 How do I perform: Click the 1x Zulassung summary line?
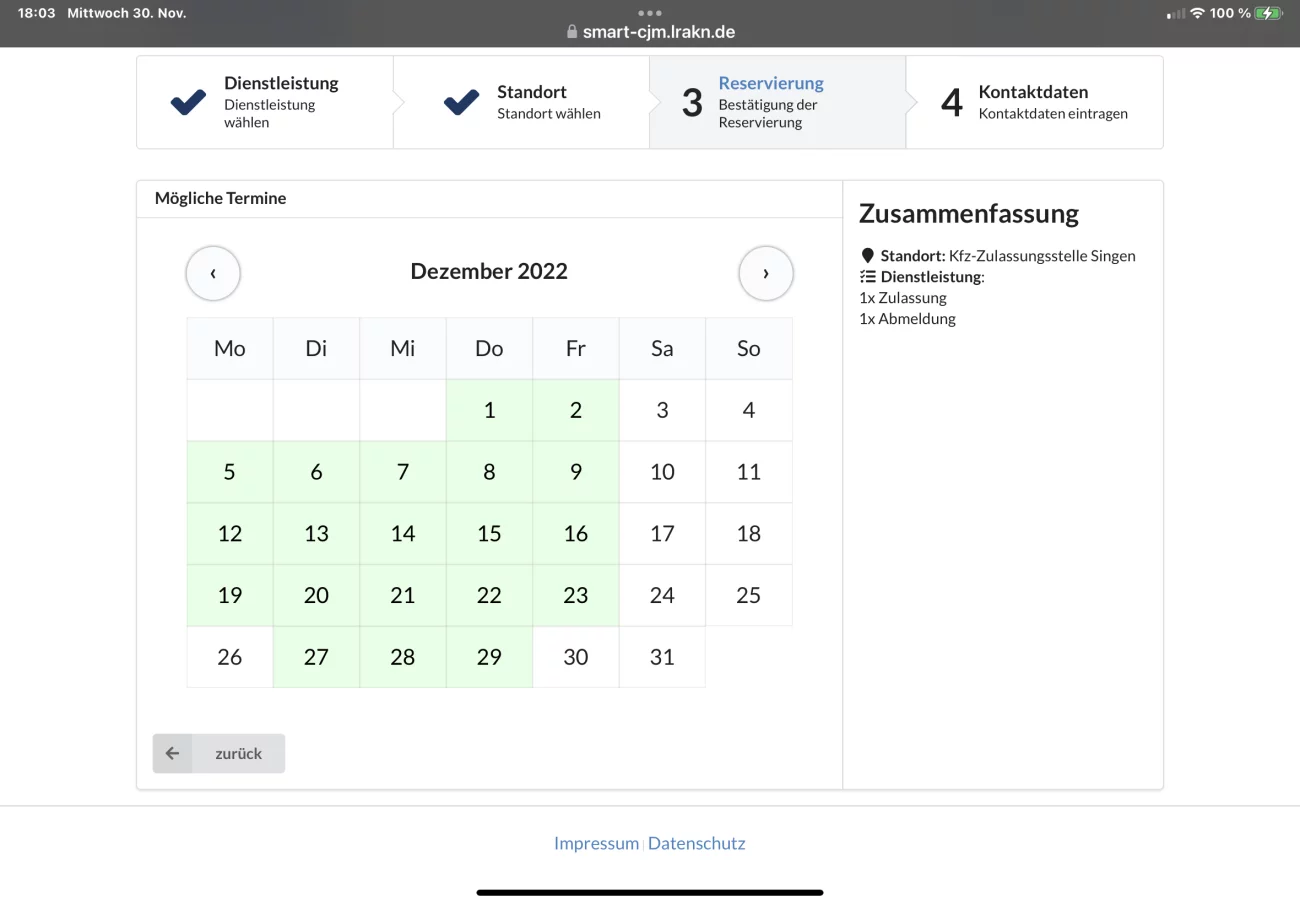click(903, 298)
